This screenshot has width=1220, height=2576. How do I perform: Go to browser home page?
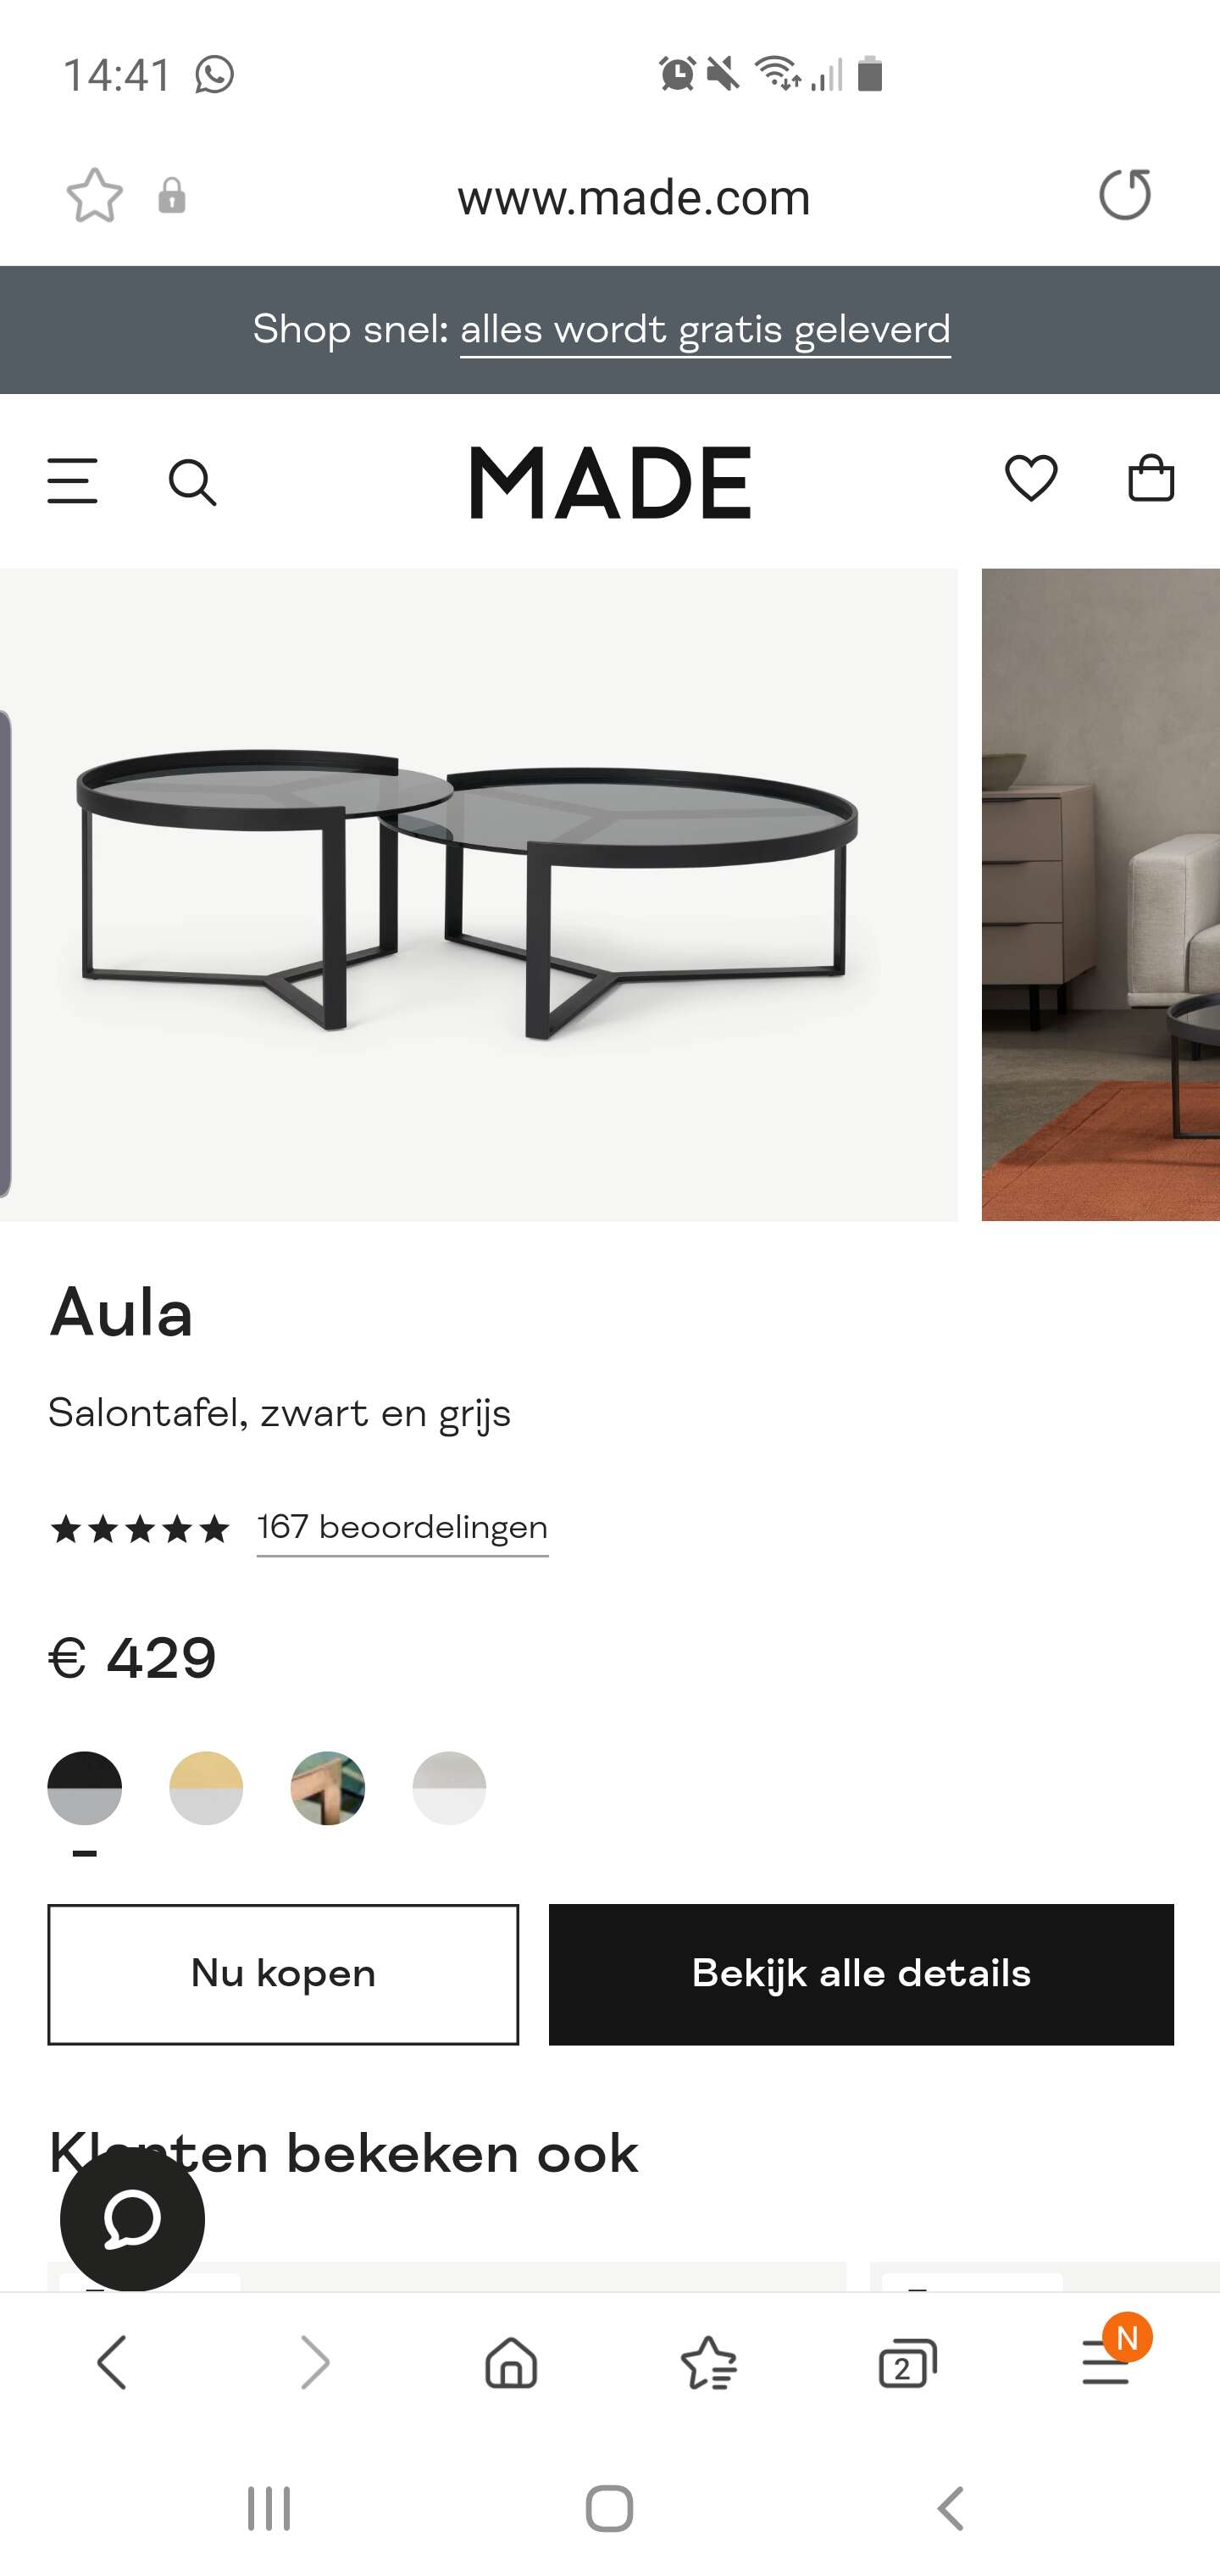511,2362
